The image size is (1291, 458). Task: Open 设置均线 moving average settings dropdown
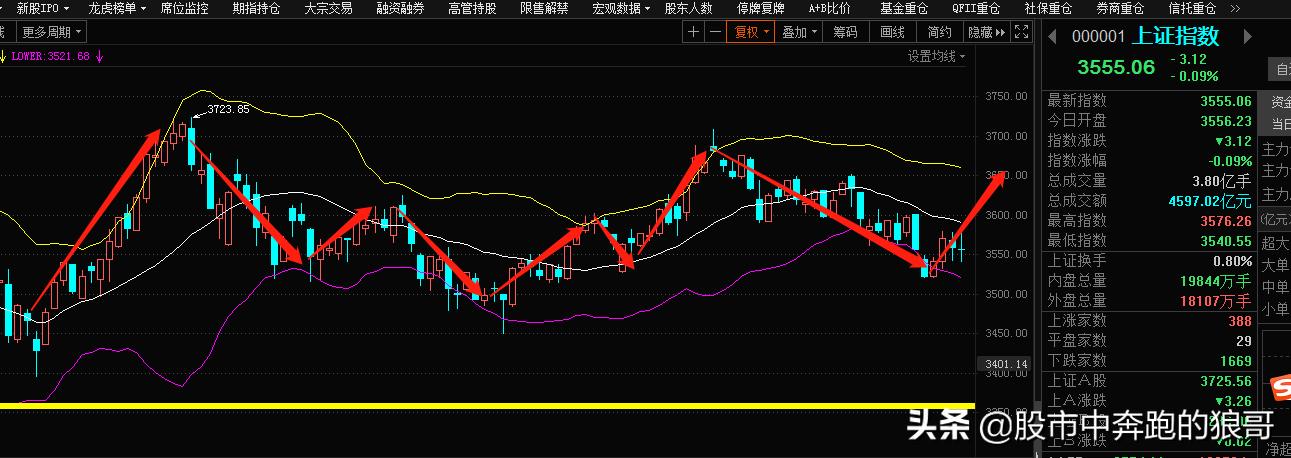tap(936, 56)
